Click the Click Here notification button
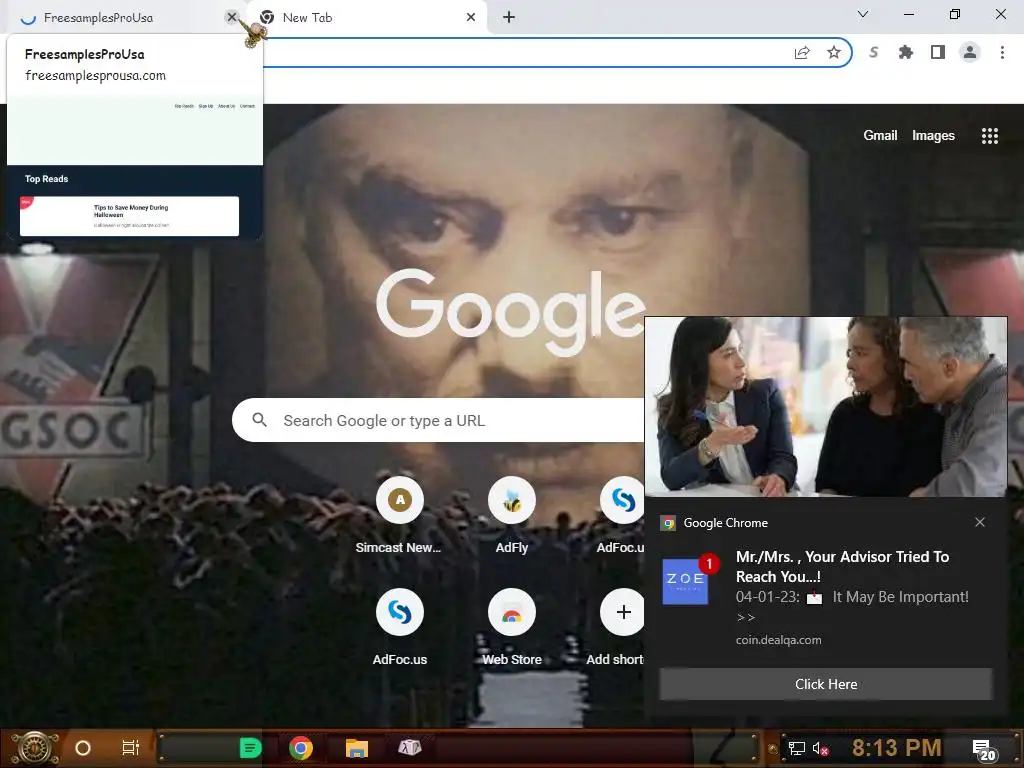The width and height of the screenshot is (1024, 768). (826, 684)
